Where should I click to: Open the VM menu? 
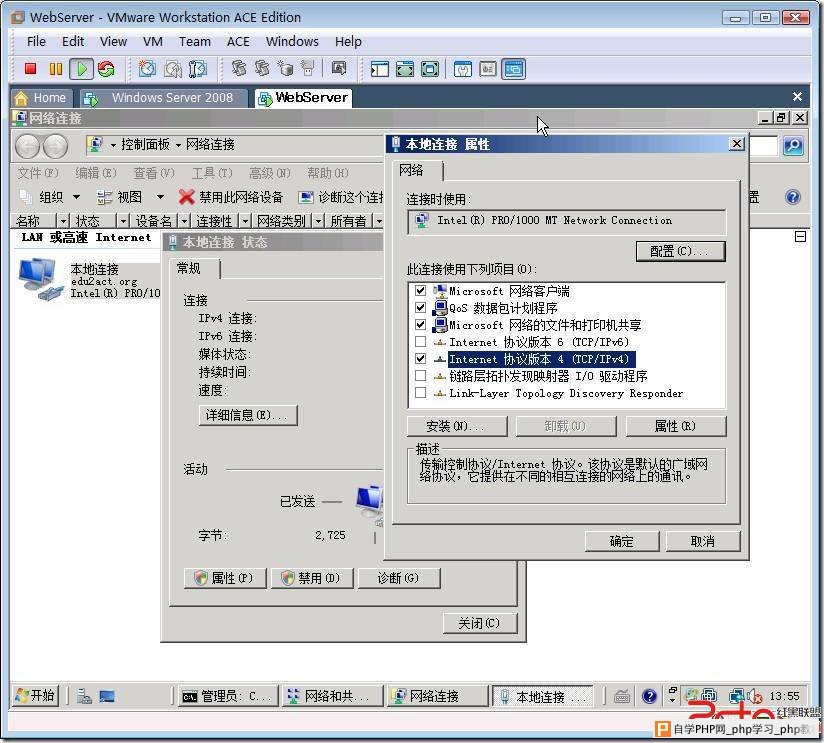(152, 42)
